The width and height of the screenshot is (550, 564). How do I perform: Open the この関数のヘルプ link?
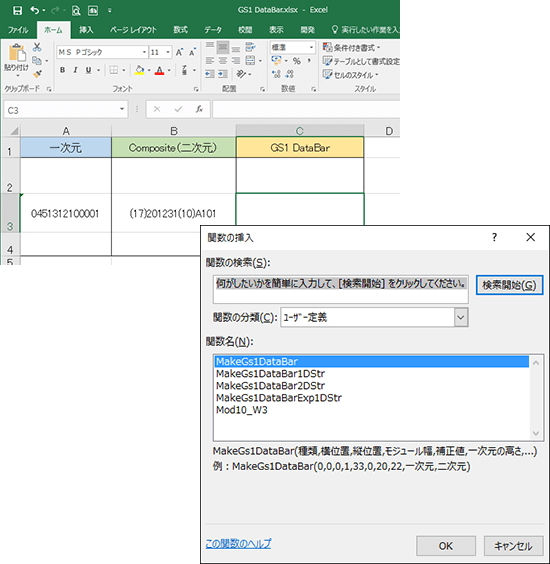click(x=238, y=543)
